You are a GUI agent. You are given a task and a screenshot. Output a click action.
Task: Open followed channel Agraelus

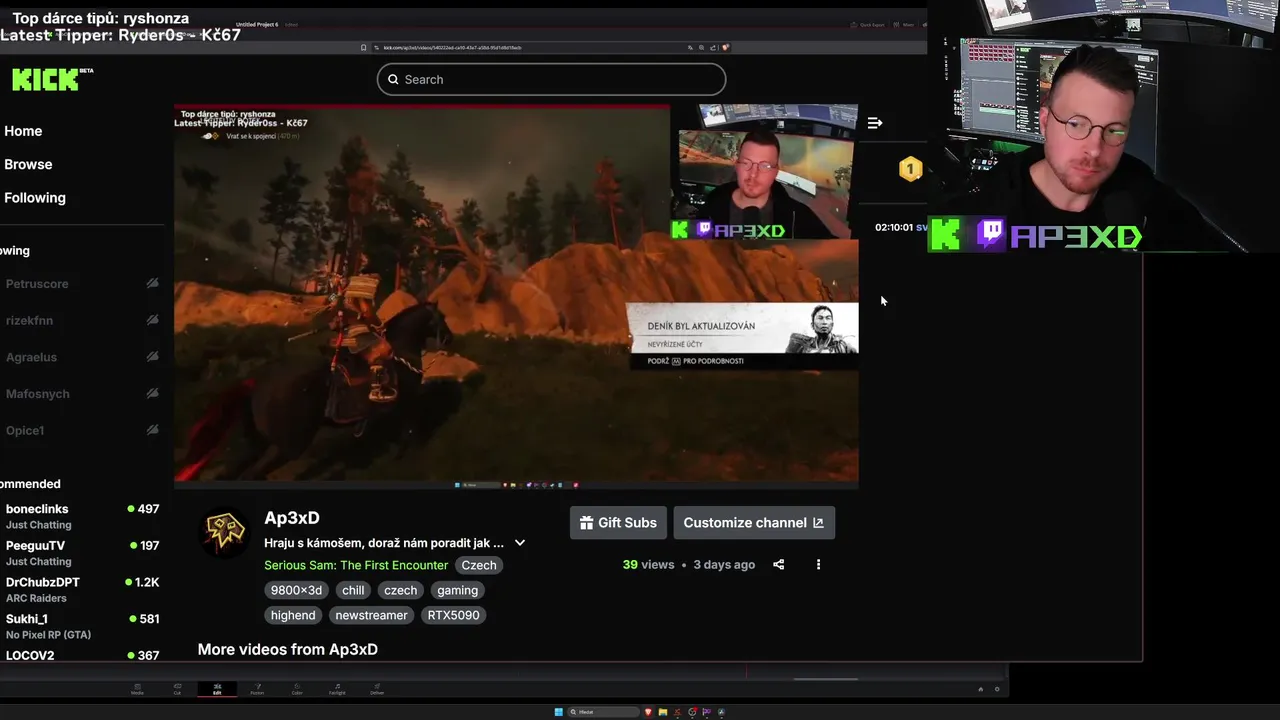tap(31, 357)
